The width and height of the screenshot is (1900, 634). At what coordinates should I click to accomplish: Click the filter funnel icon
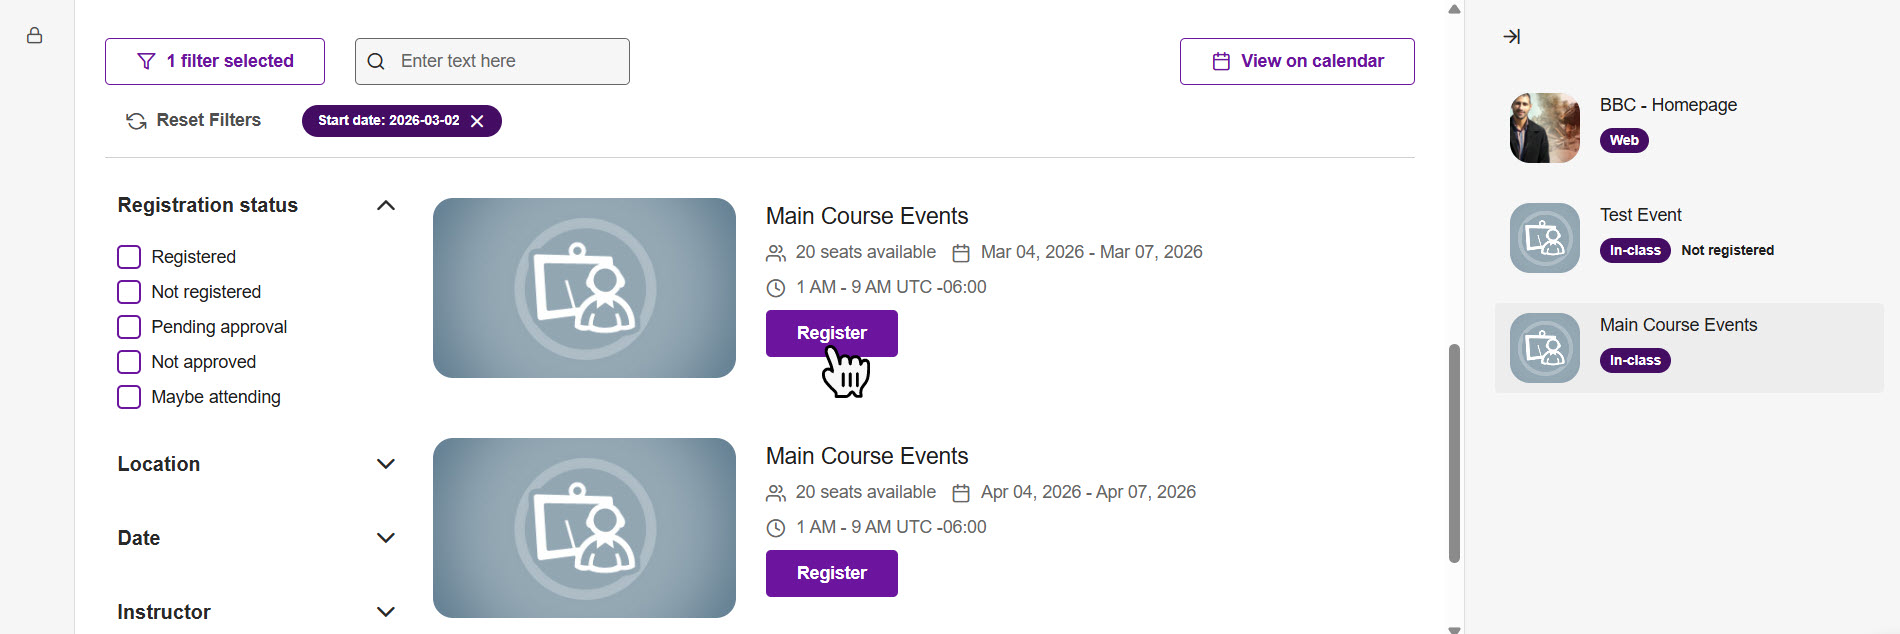146,61
